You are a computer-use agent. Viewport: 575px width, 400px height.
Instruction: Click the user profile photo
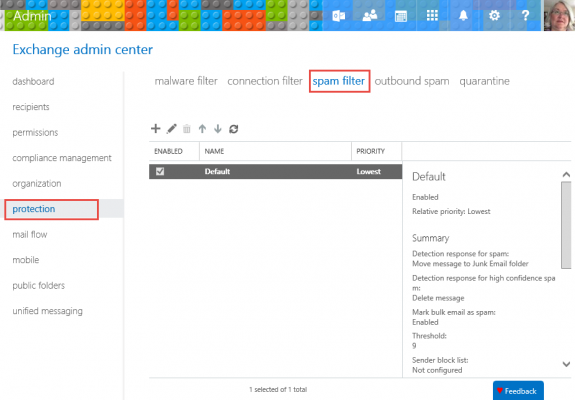(x=560, y=15)
